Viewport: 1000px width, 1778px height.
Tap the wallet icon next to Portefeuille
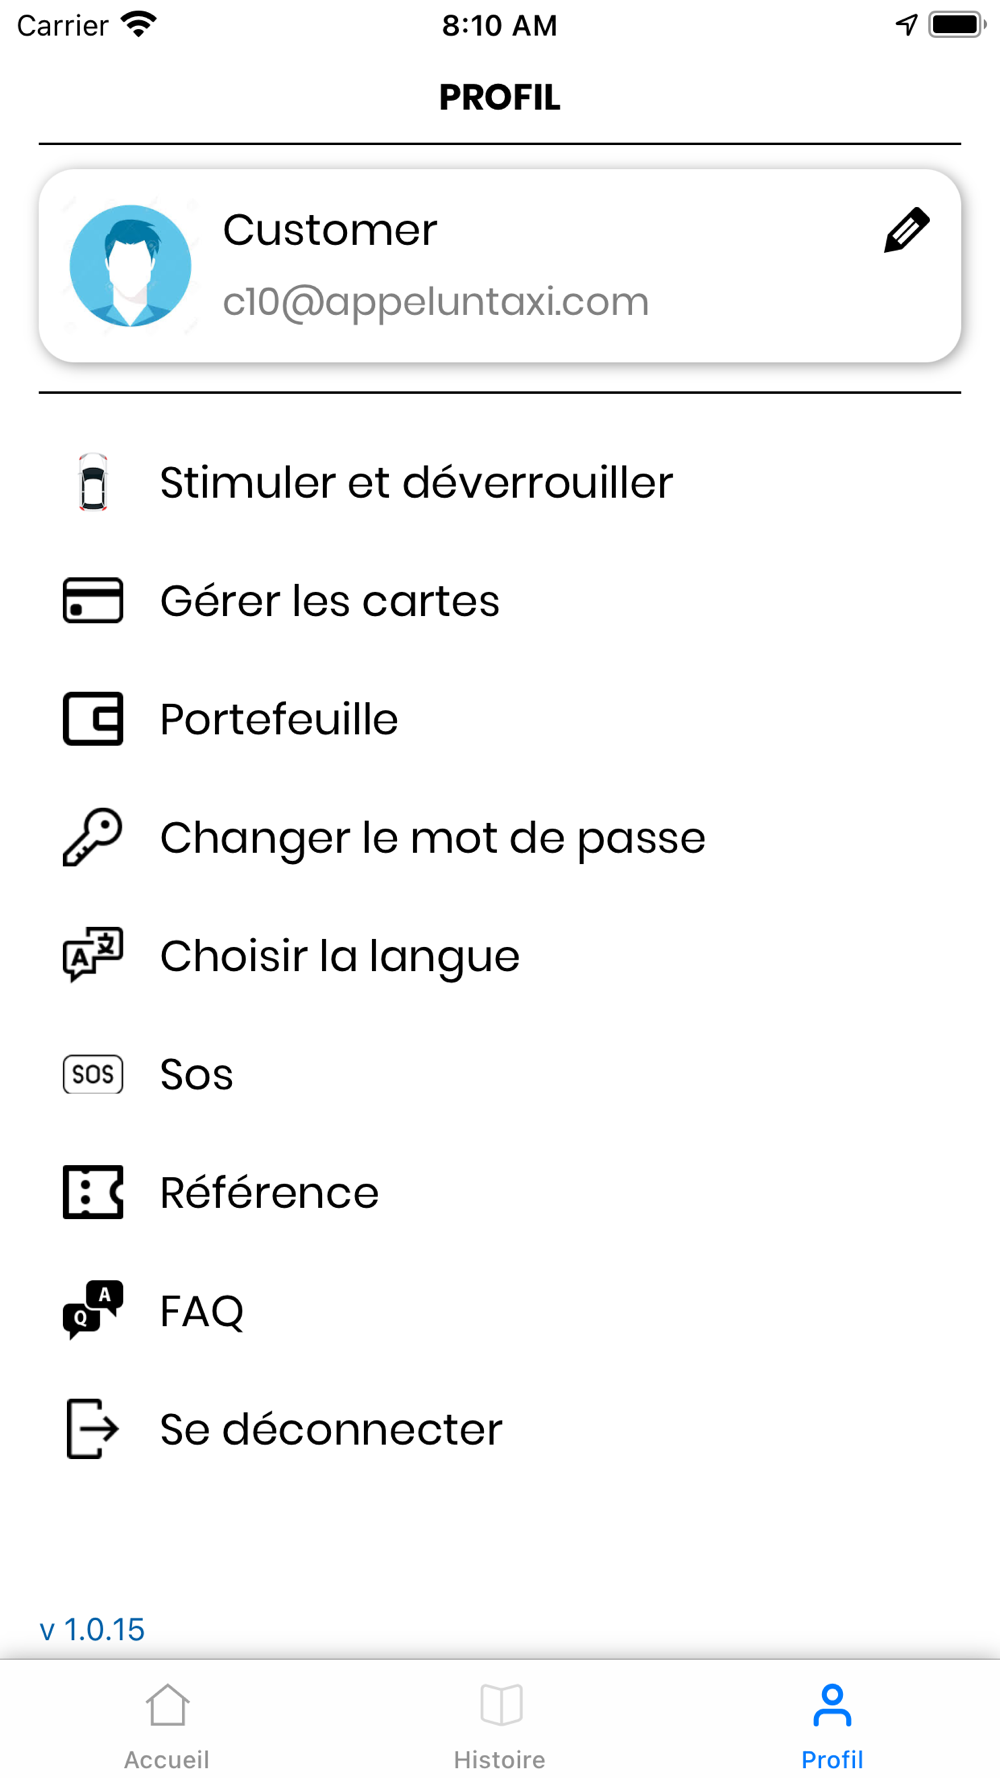93,719
